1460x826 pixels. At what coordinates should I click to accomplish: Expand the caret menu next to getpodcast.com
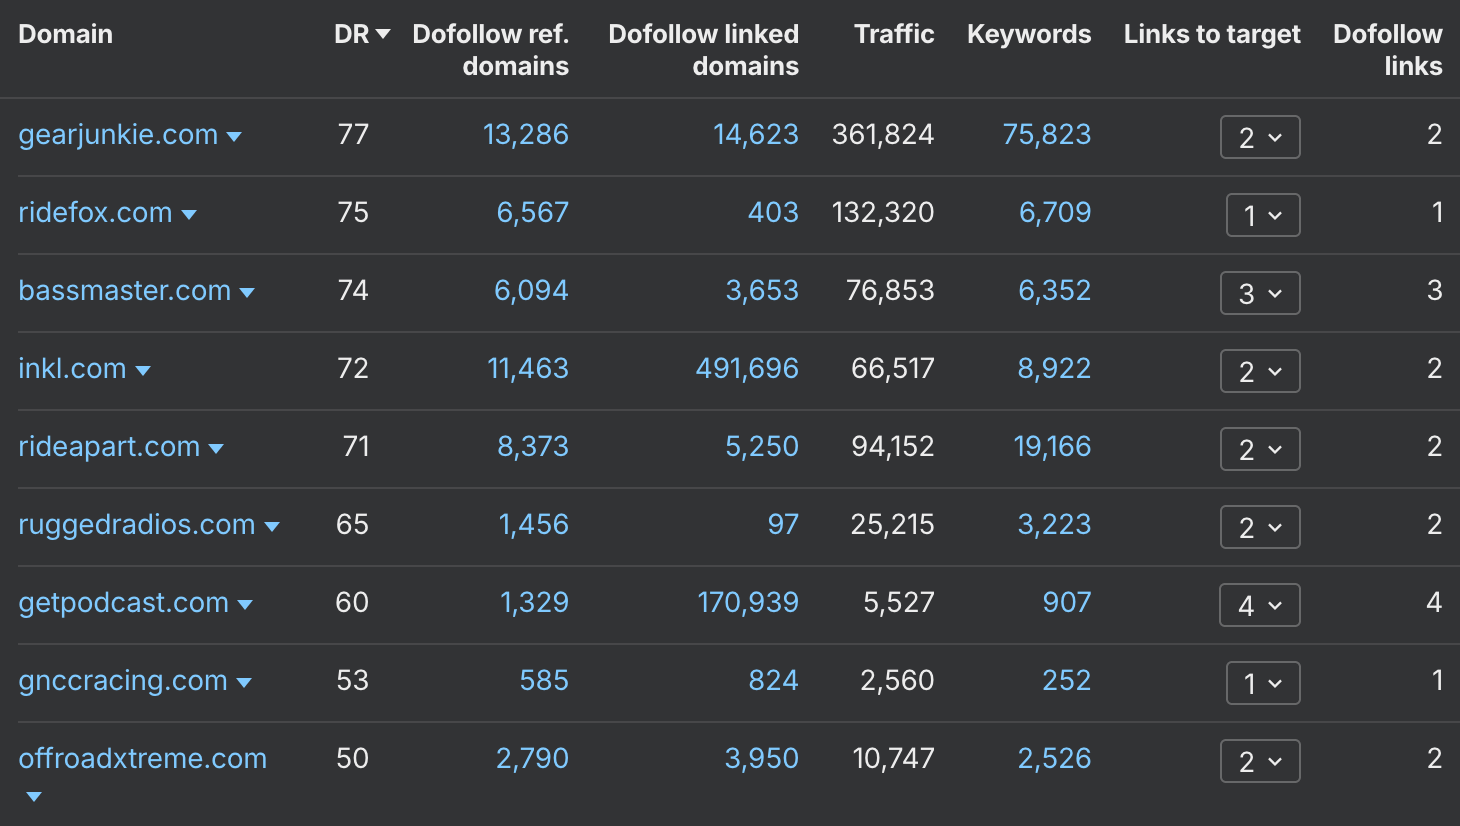point(245,605)
